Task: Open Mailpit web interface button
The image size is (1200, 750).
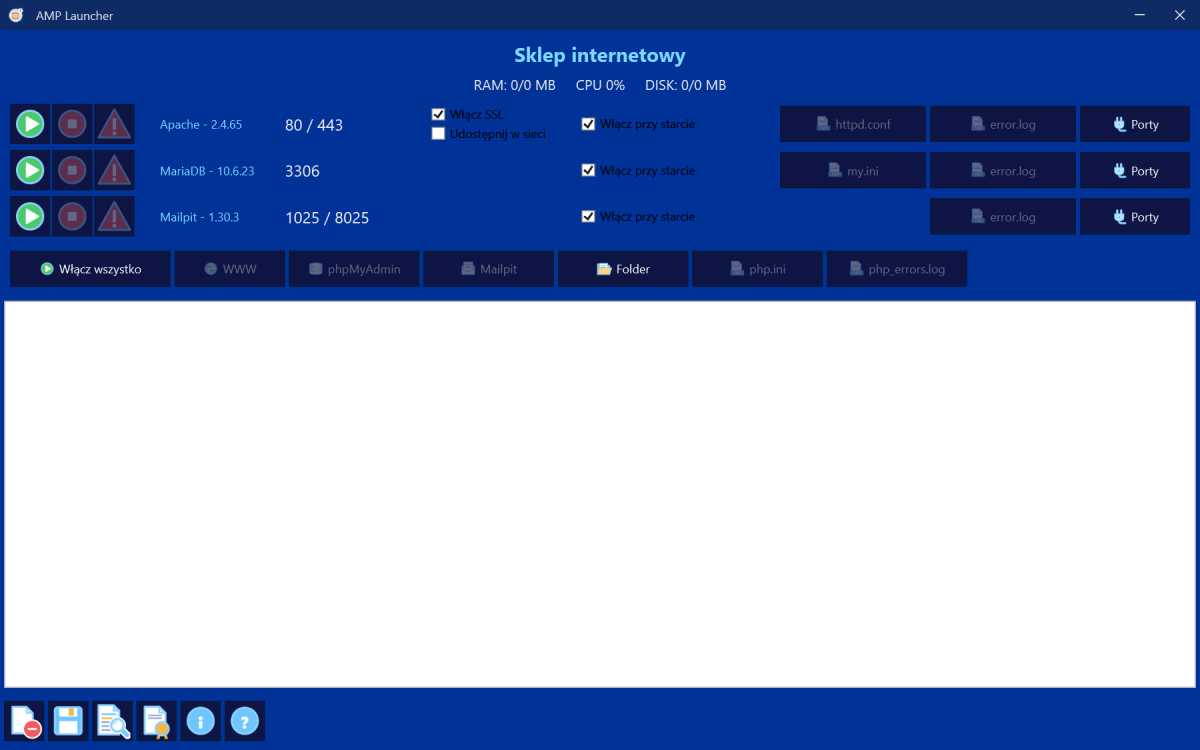Action: coord(488,269)
